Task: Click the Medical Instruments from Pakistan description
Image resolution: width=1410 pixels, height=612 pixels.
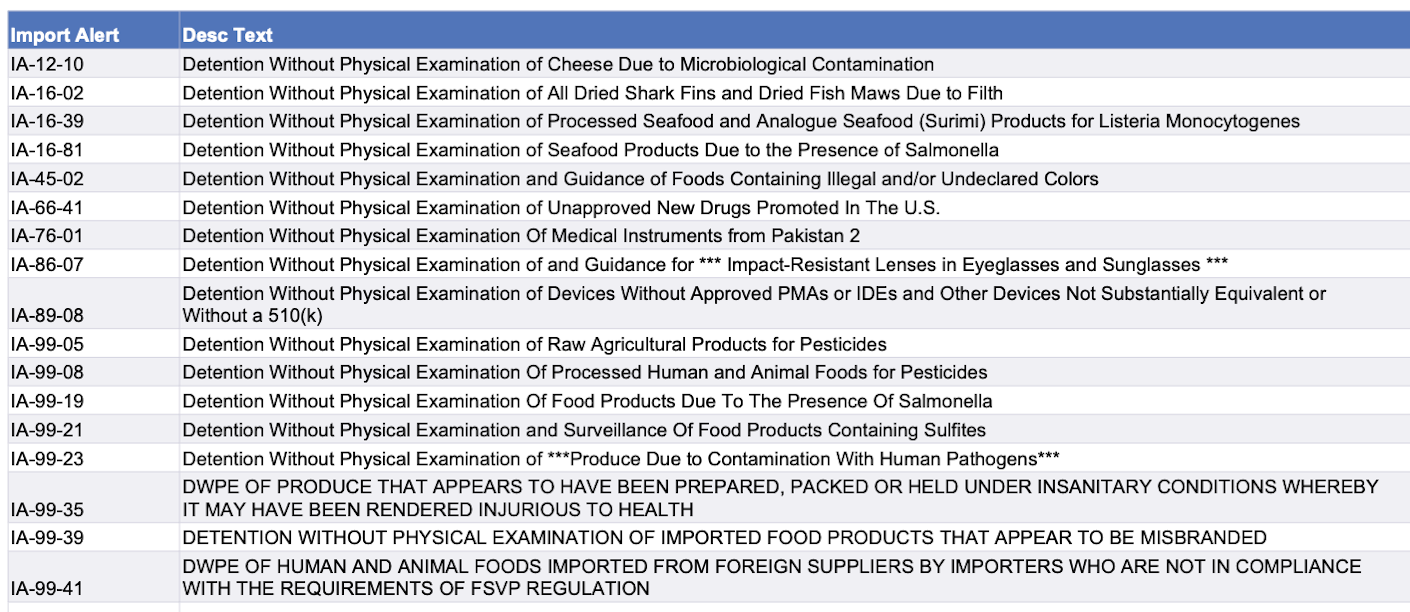Action: [520, 236]
